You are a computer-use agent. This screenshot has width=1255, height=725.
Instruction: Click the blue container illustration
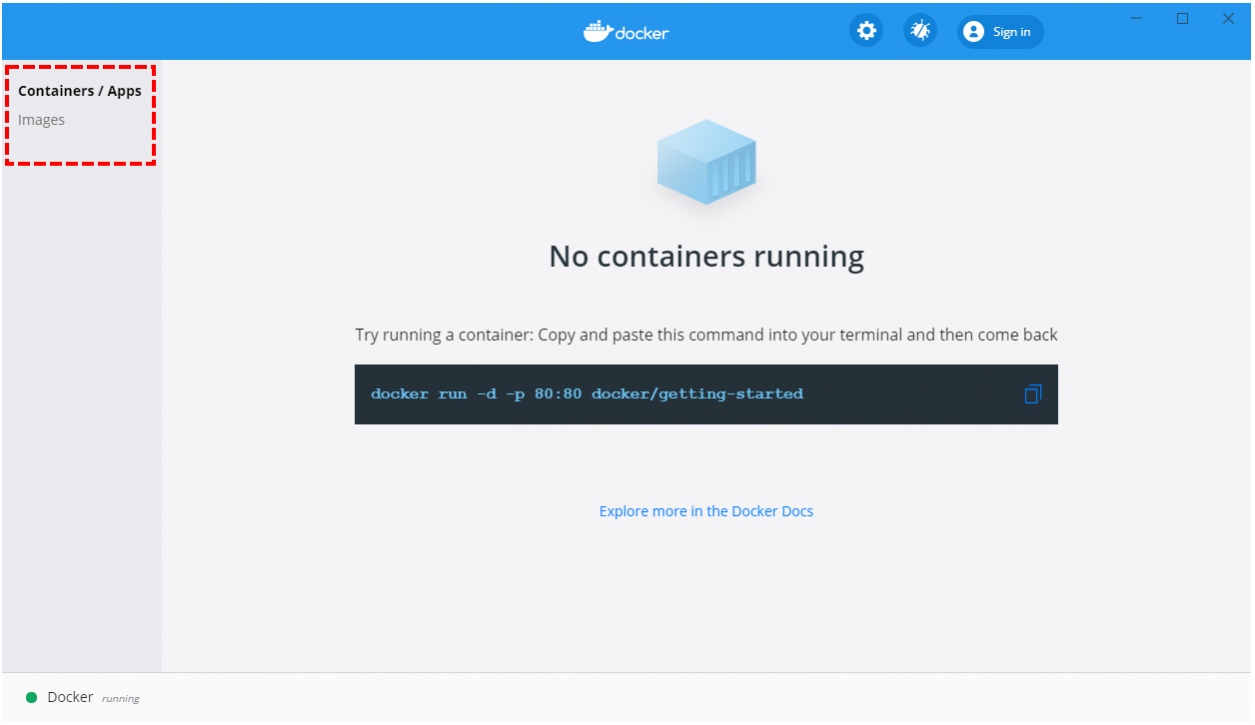(x=706, y=162)
